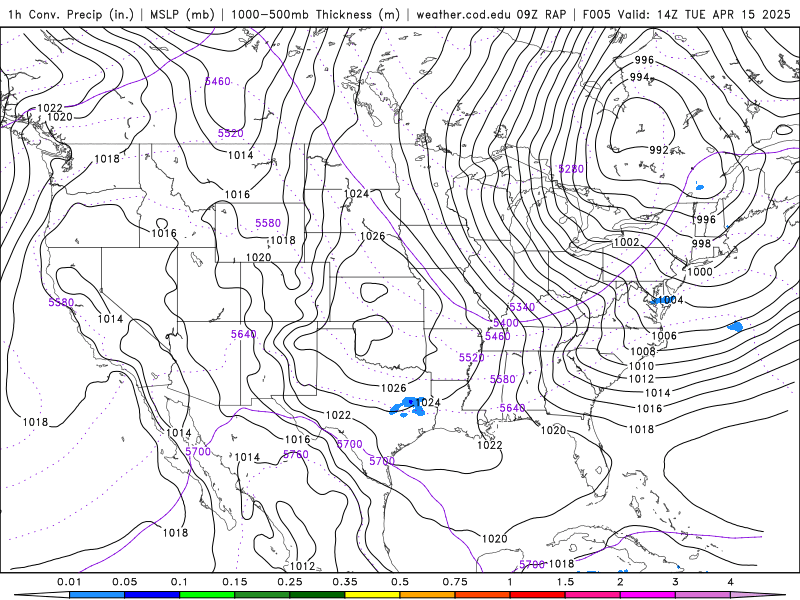The height and width of the screenshot is (600, 800).
Task: Click the '1002' isobar label
Action: coord(626,242)
